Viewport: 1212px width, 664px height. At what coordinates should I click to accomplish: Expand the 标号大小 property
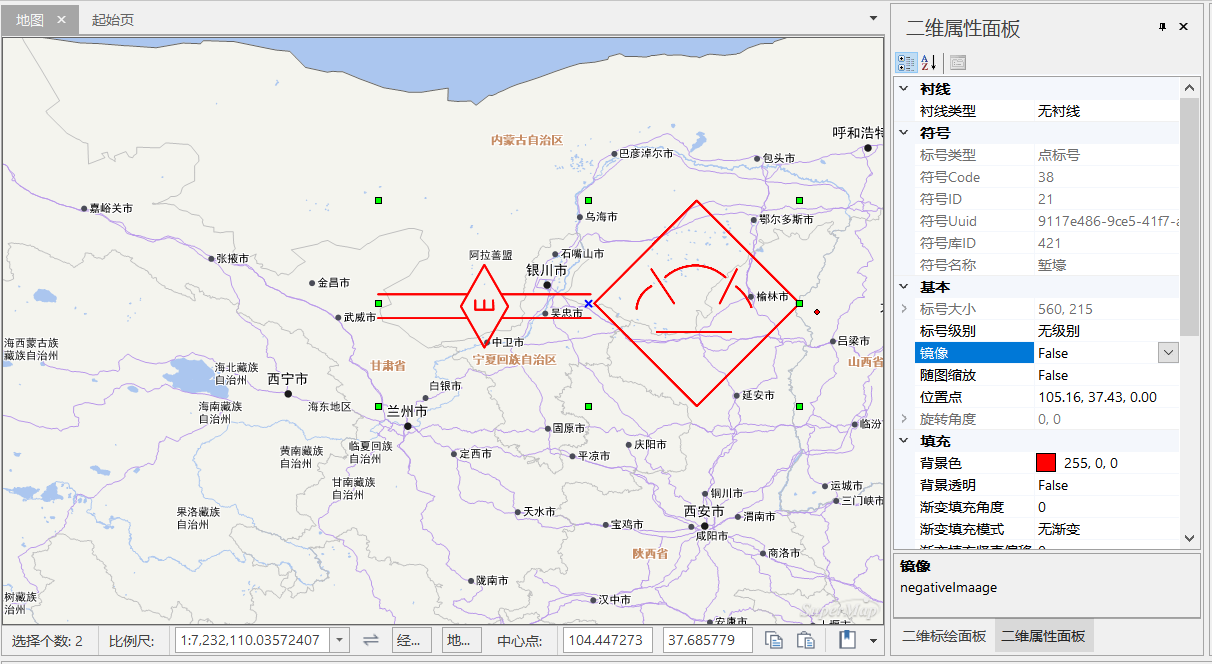pyautogui.click(x=904, y=309)
